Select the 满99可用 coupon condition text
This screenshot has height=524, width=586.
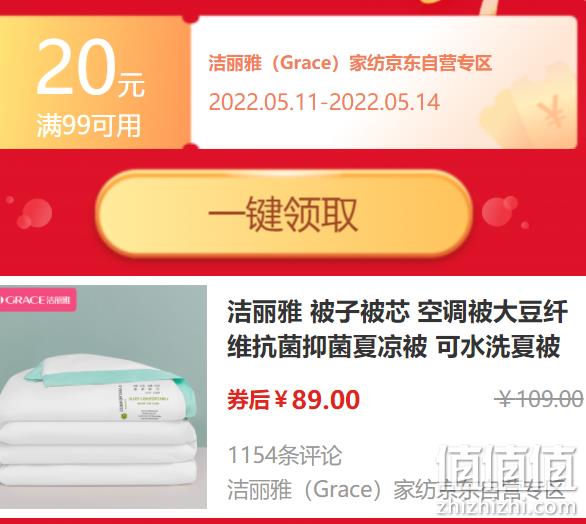pos(89,126)
